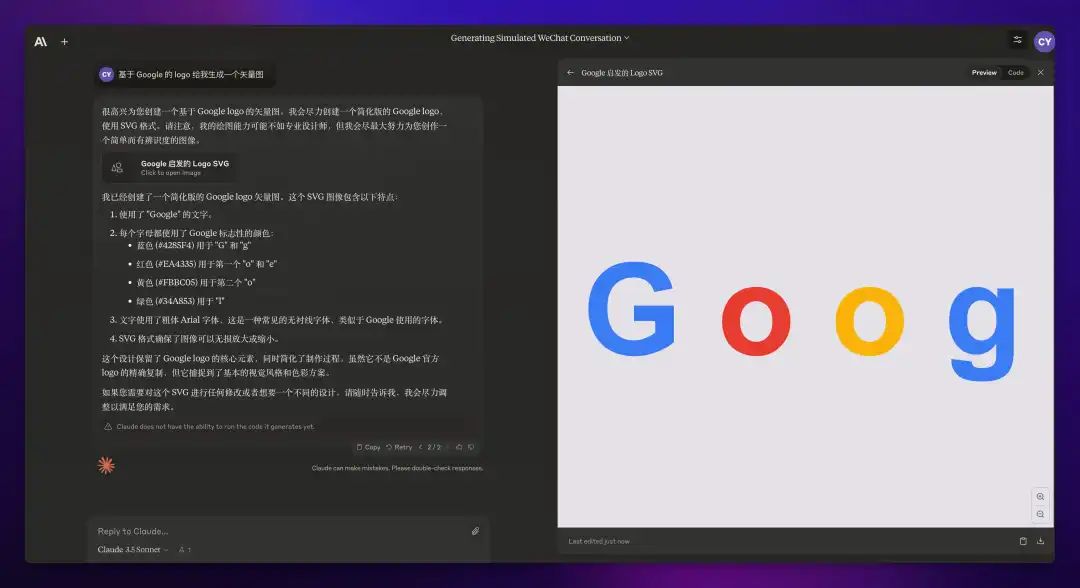Open the Claude 3.5 Sonnet model selector

133,549
